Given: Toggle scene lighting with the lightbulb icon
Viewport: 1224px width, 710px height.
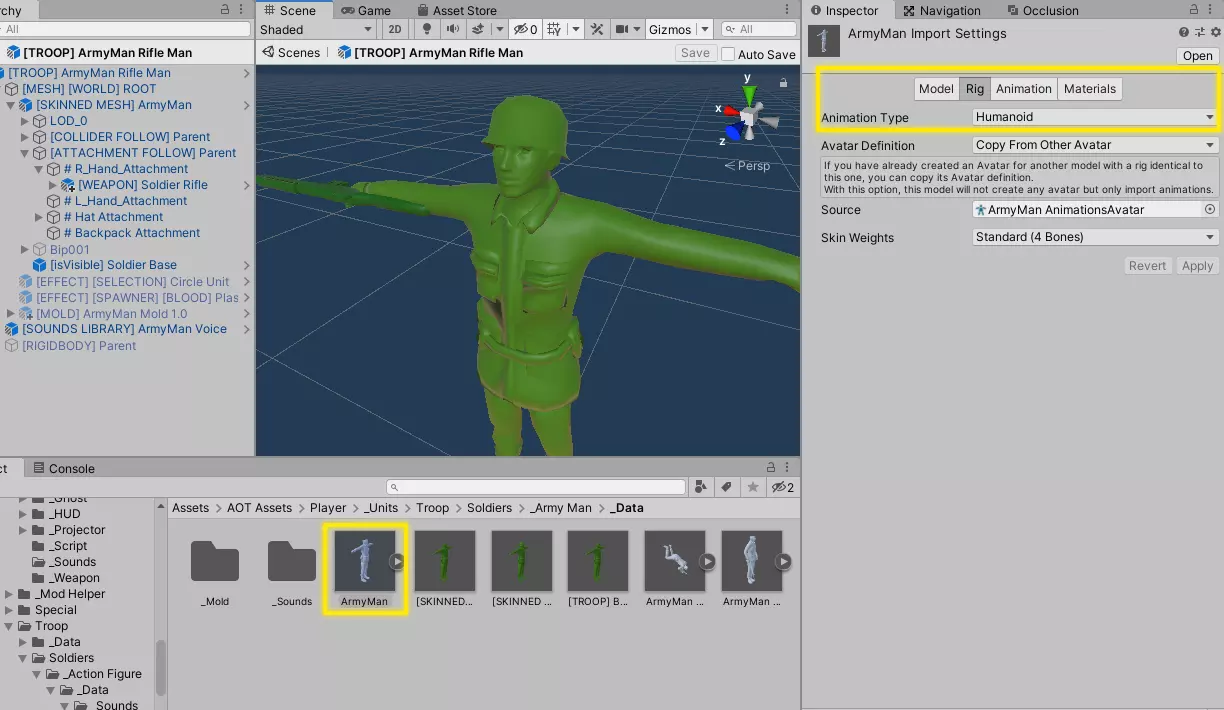Looking at the screenshot, I should tap(428, 30).
